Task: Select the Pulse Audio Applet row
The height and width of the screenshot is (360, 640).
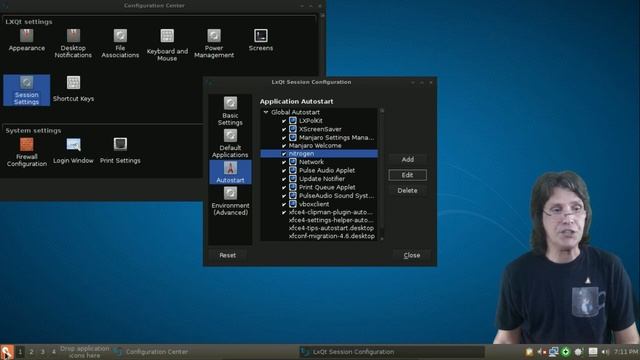Action: (x=319, y=171)
